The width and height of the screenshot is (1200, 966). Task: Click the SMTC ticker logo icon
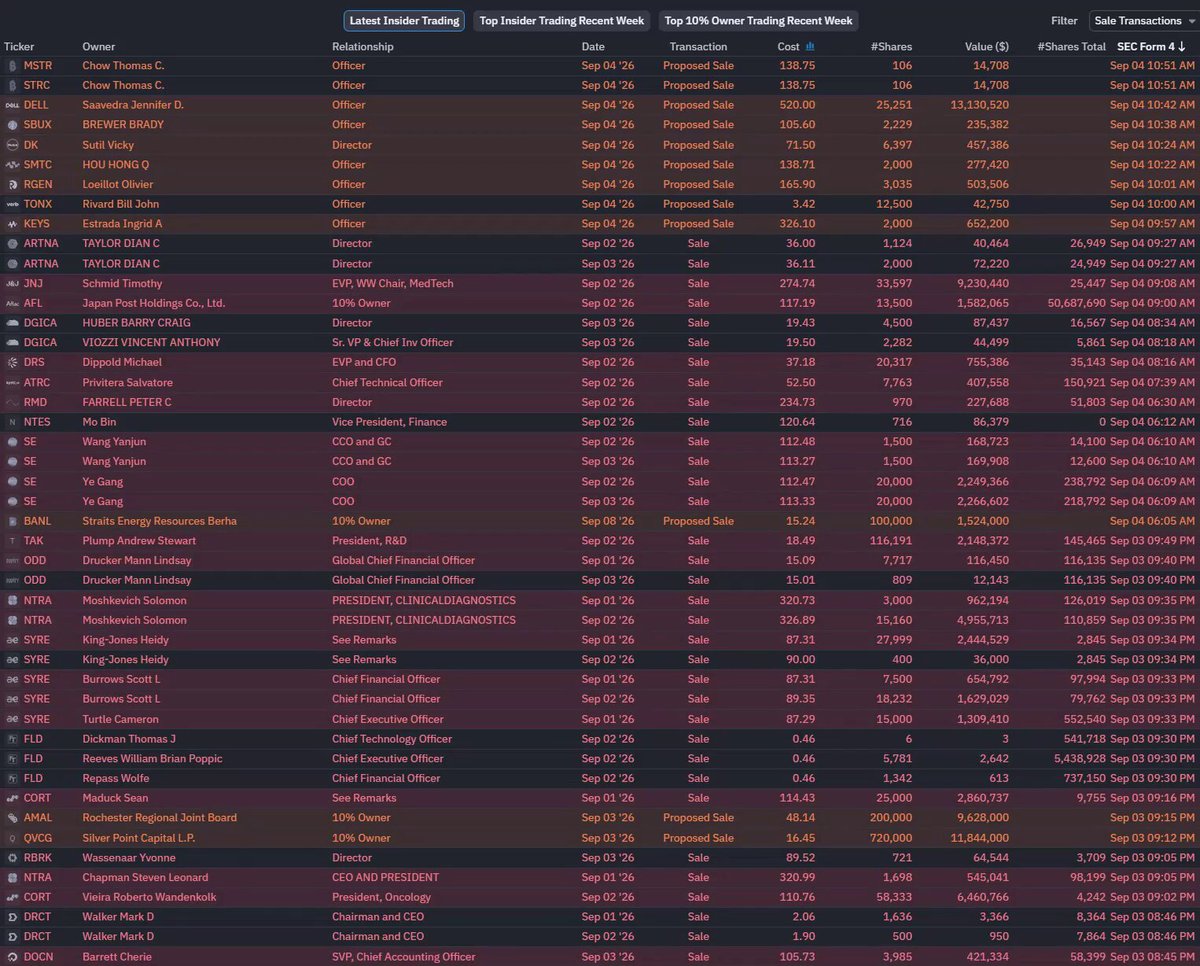(12, 165)
